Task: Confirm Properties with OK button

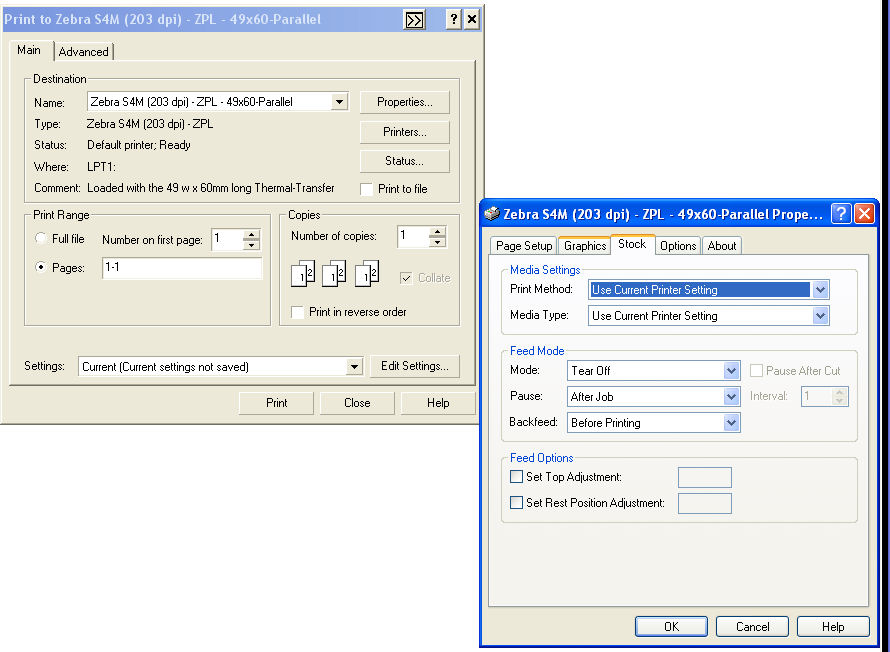Action: tap(671, 626)
